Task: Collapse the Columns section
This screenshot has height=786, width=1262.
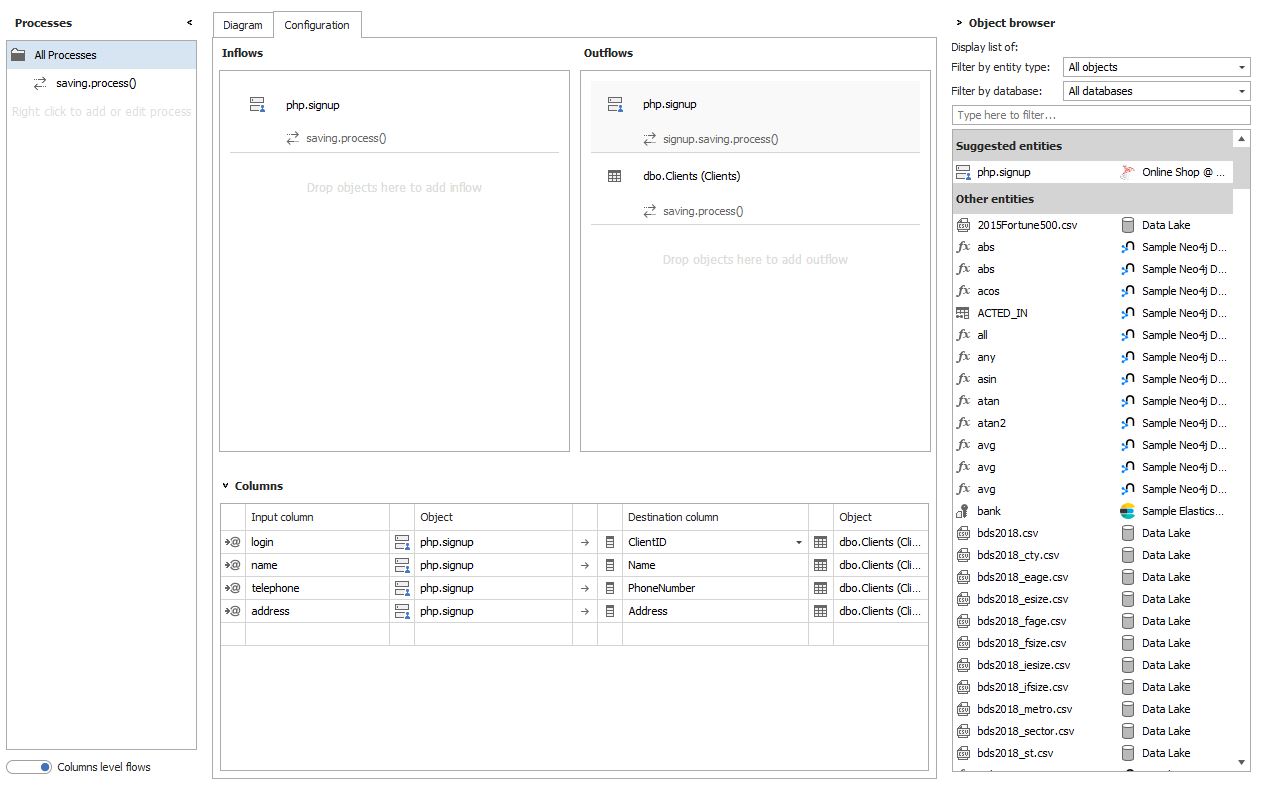Action: click(226, 486)
